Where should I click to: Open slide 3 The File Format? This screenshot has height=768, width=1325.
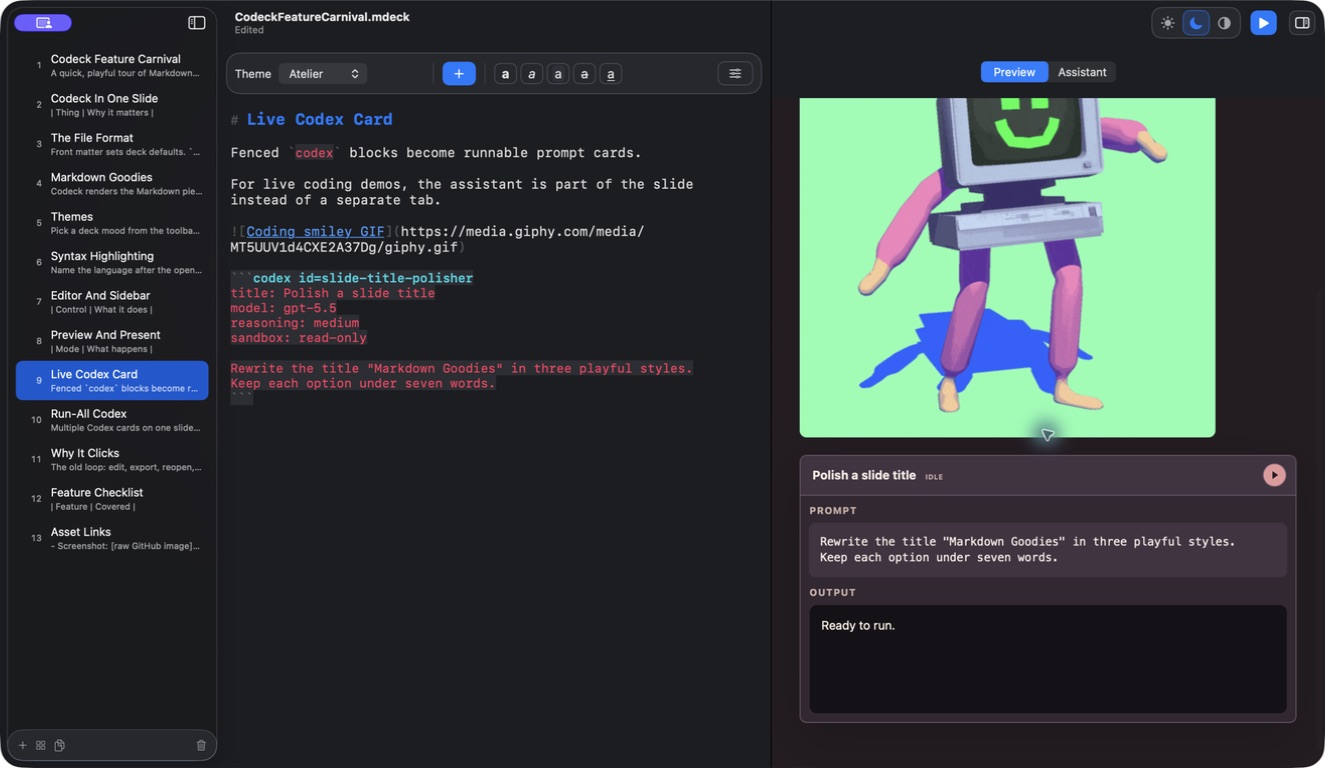(112, 144)
